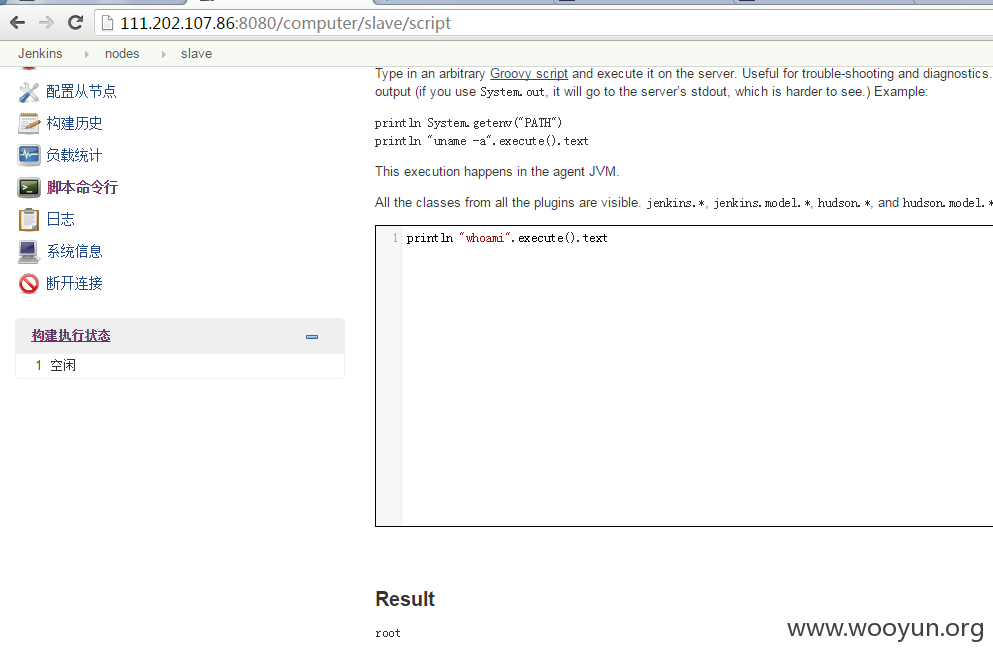Go to nodes breadcrumb
This screenshot has width=993, height=657.
pos(122,54)
